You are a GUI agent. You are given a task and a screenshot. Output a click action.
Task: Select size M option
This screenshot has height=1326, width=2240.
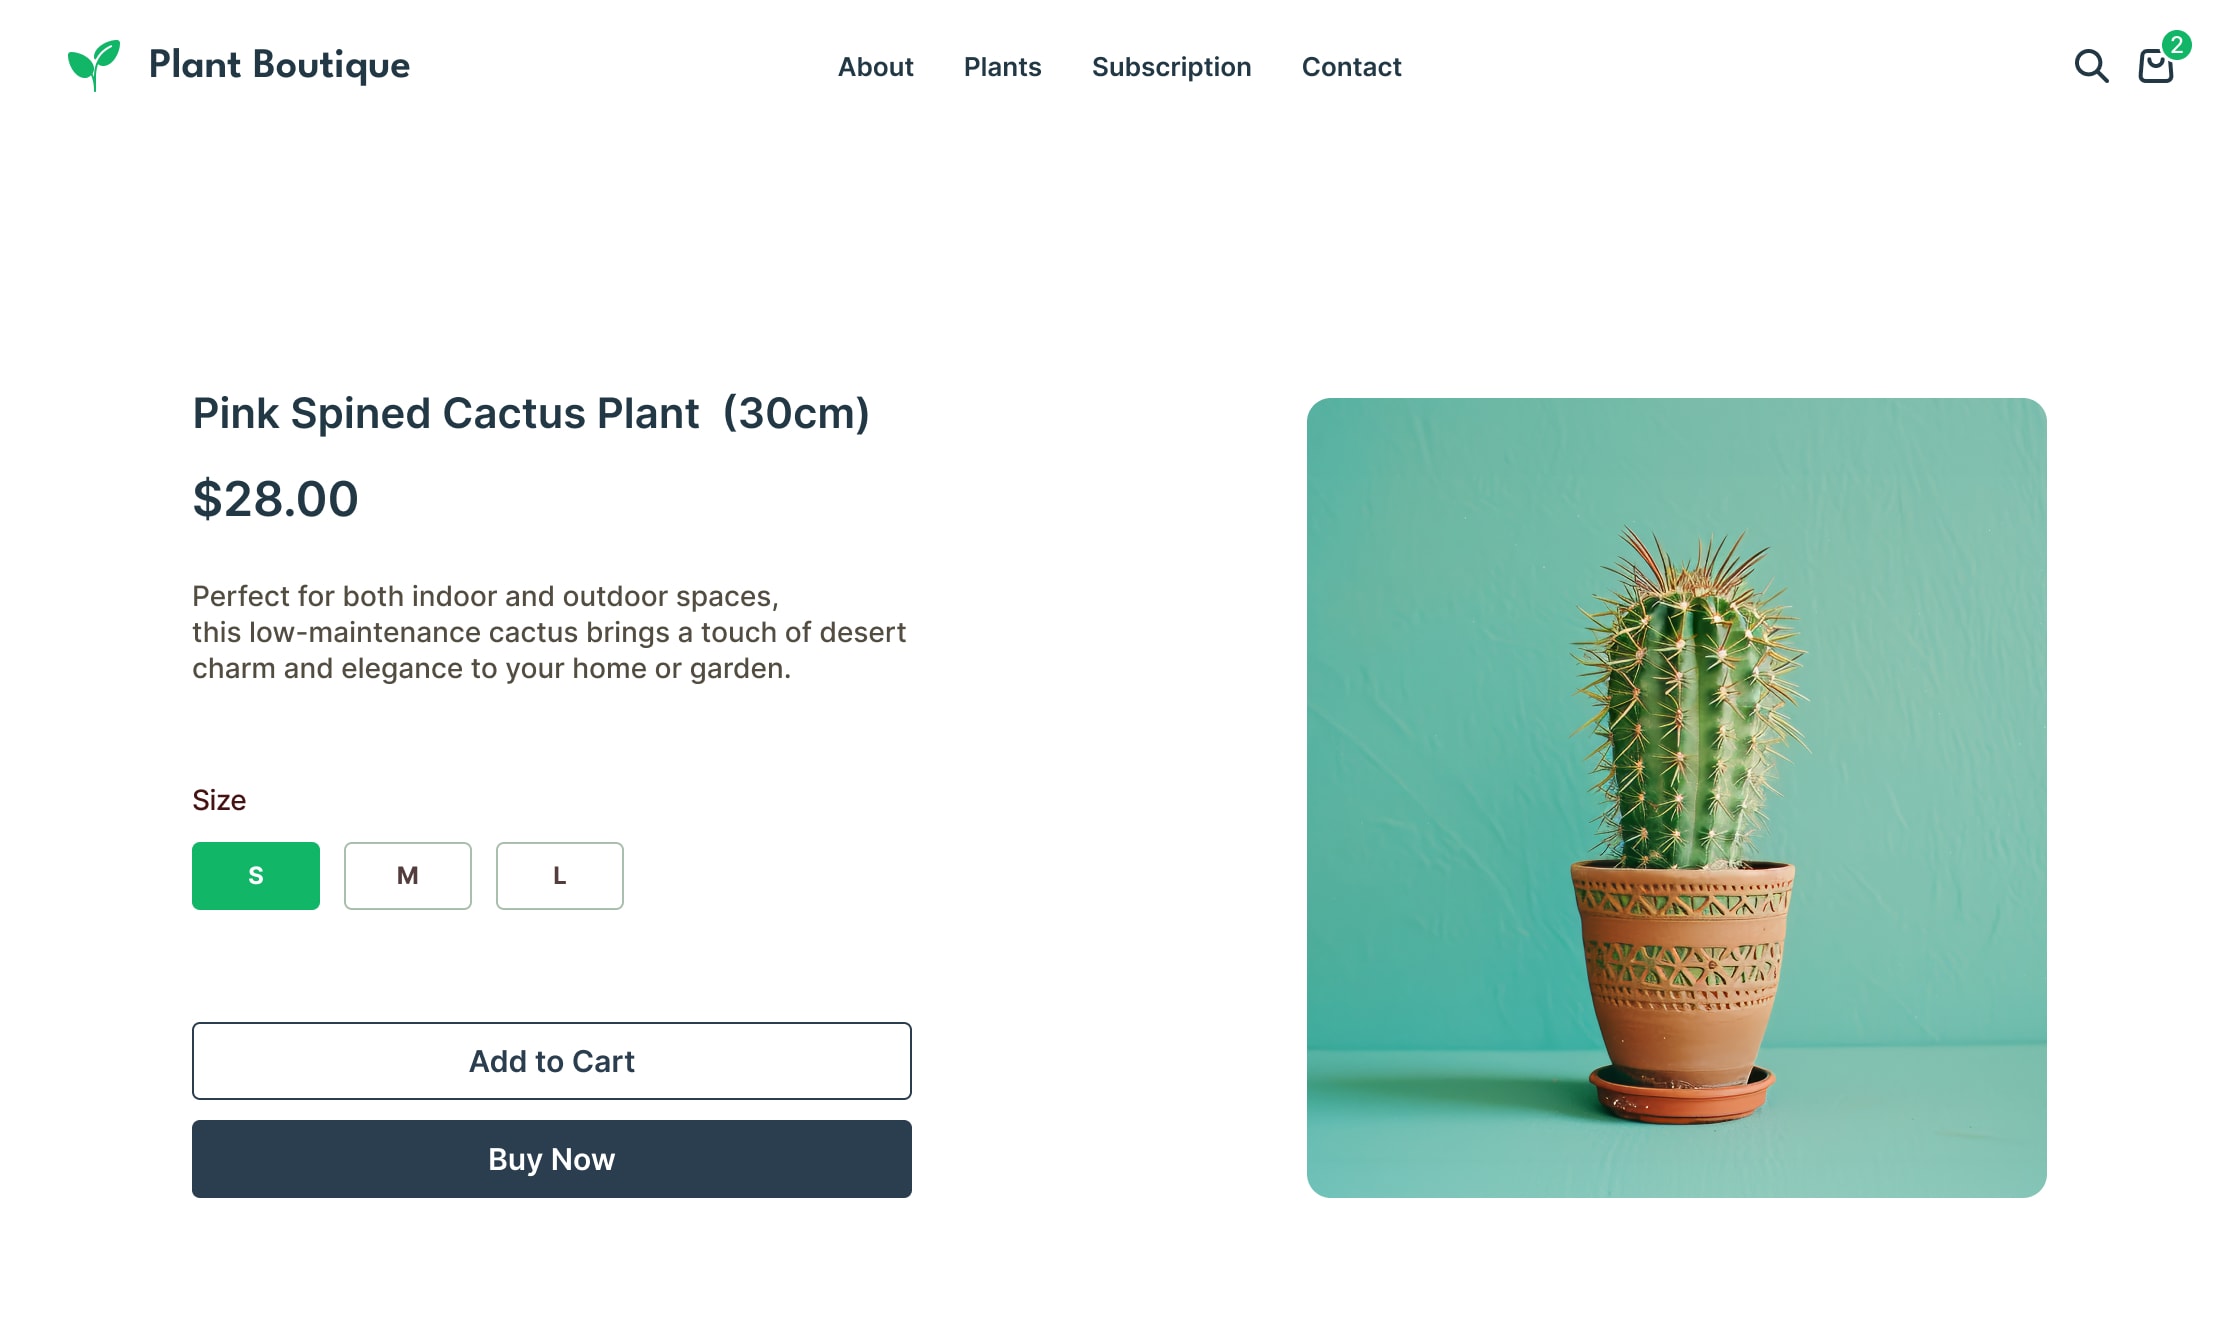407,876
